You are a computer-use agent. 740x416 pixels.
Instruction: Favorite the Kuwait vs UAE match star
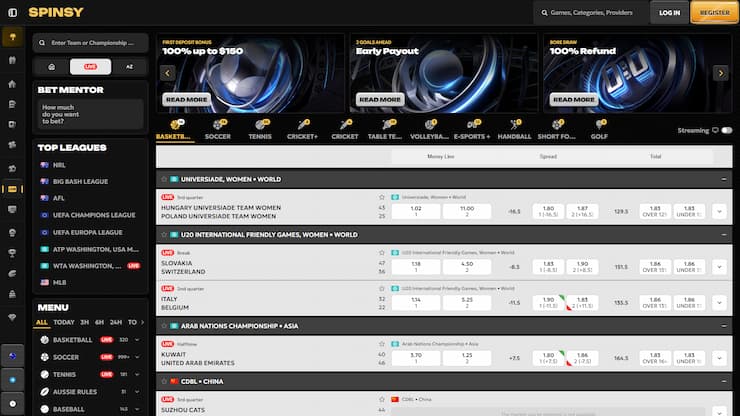point(381,344)
